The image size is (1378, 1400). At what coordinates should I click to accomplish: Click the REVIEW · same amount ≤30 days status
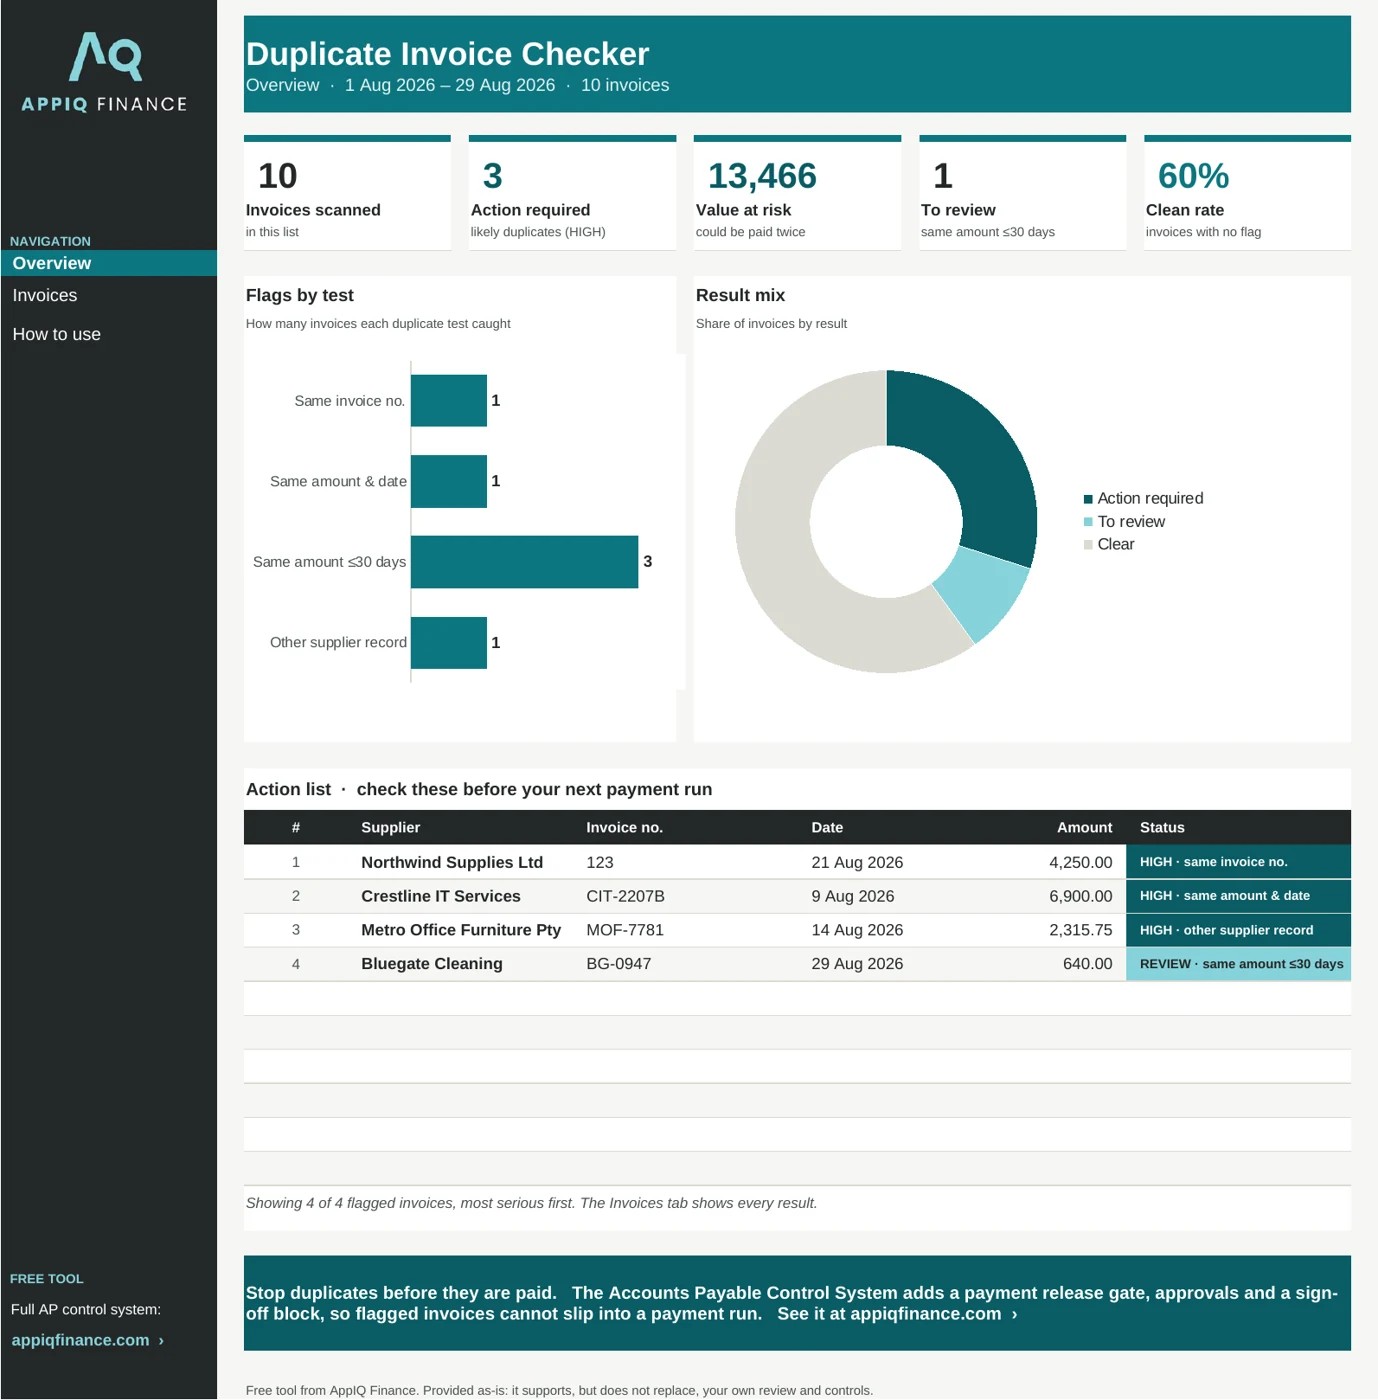[1238, 964]
